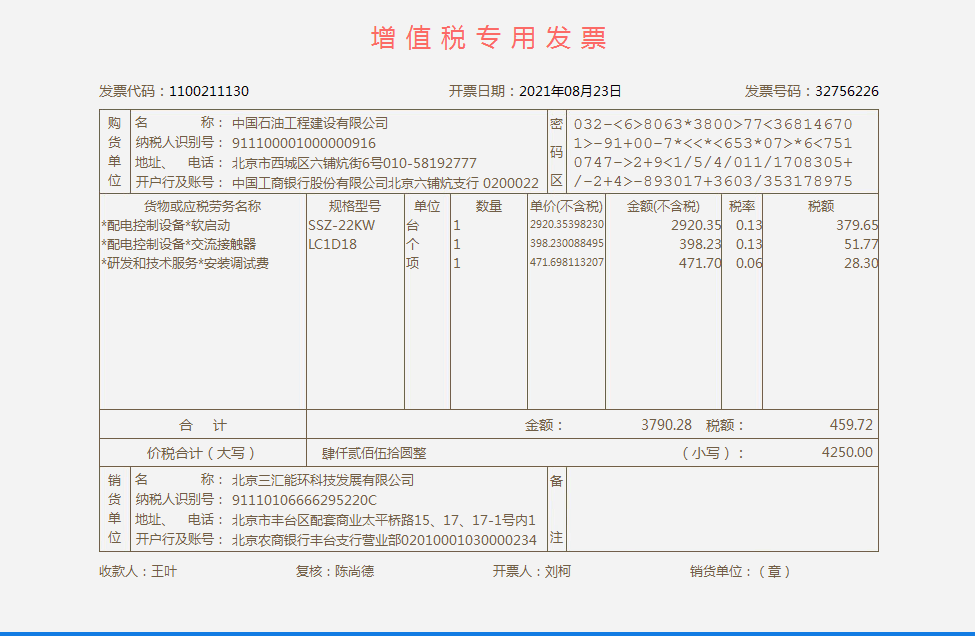This screenshot has width=975, height=636.
Task: Click the 合计 row label
Action: (x=203, y=425)
